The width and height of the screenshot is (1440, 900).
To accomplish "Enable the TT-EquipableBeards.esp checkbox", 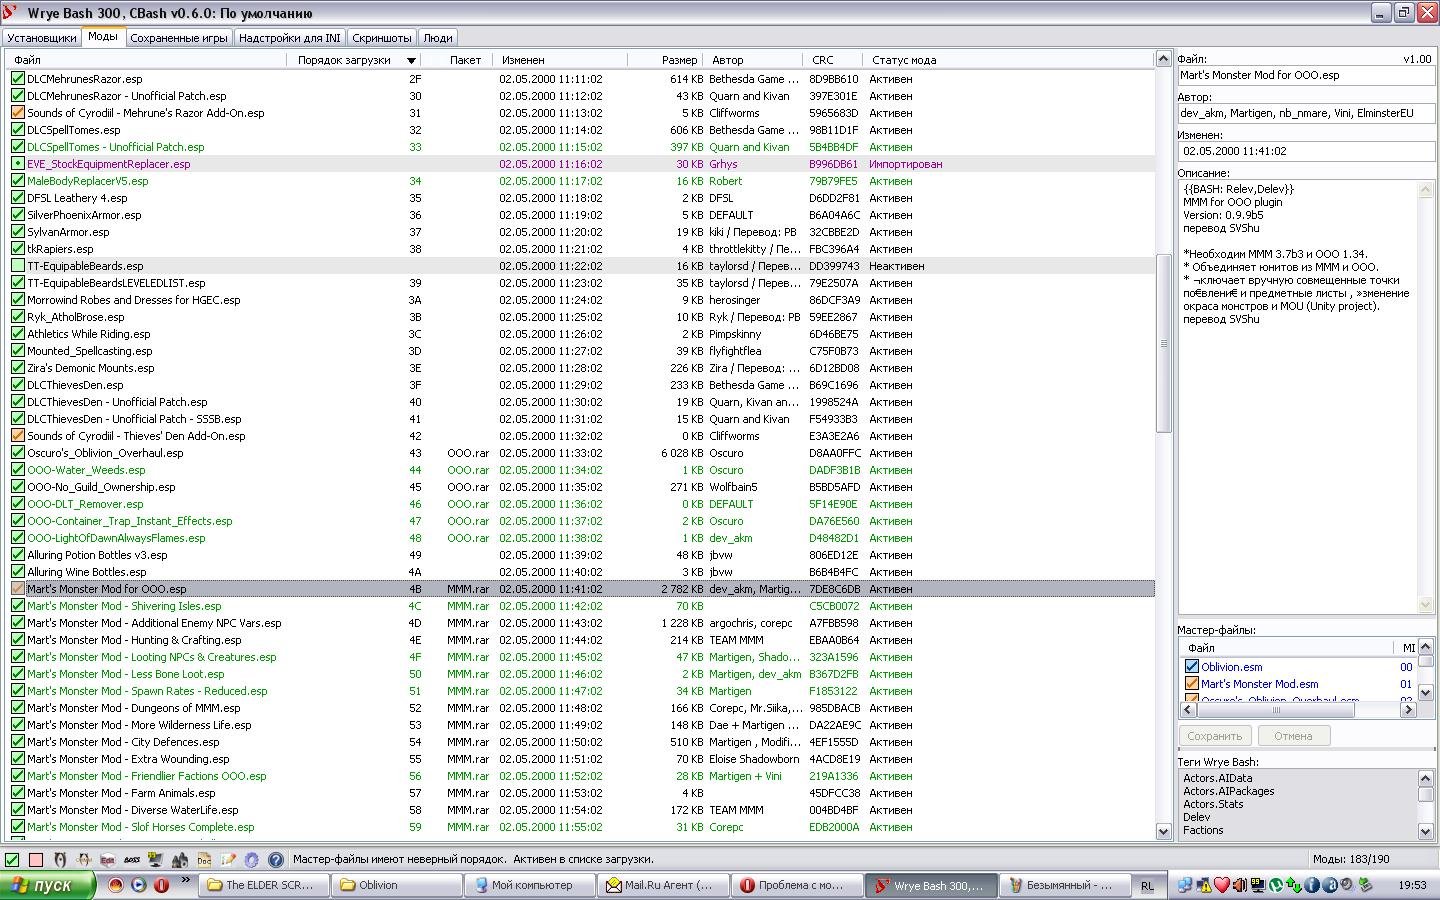I will (x=17, y=266).
